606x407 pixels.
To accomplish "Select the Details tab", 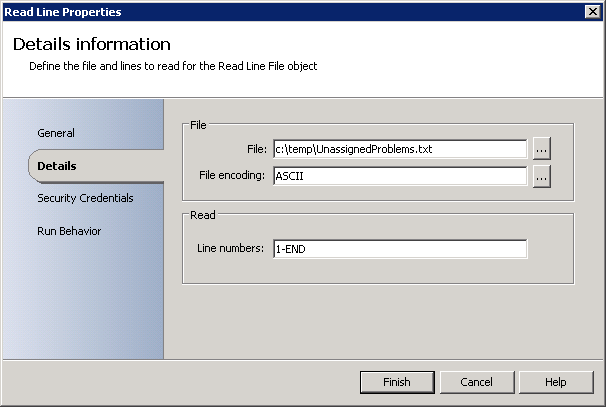I will pyautogui.click(x=57, y=166).
